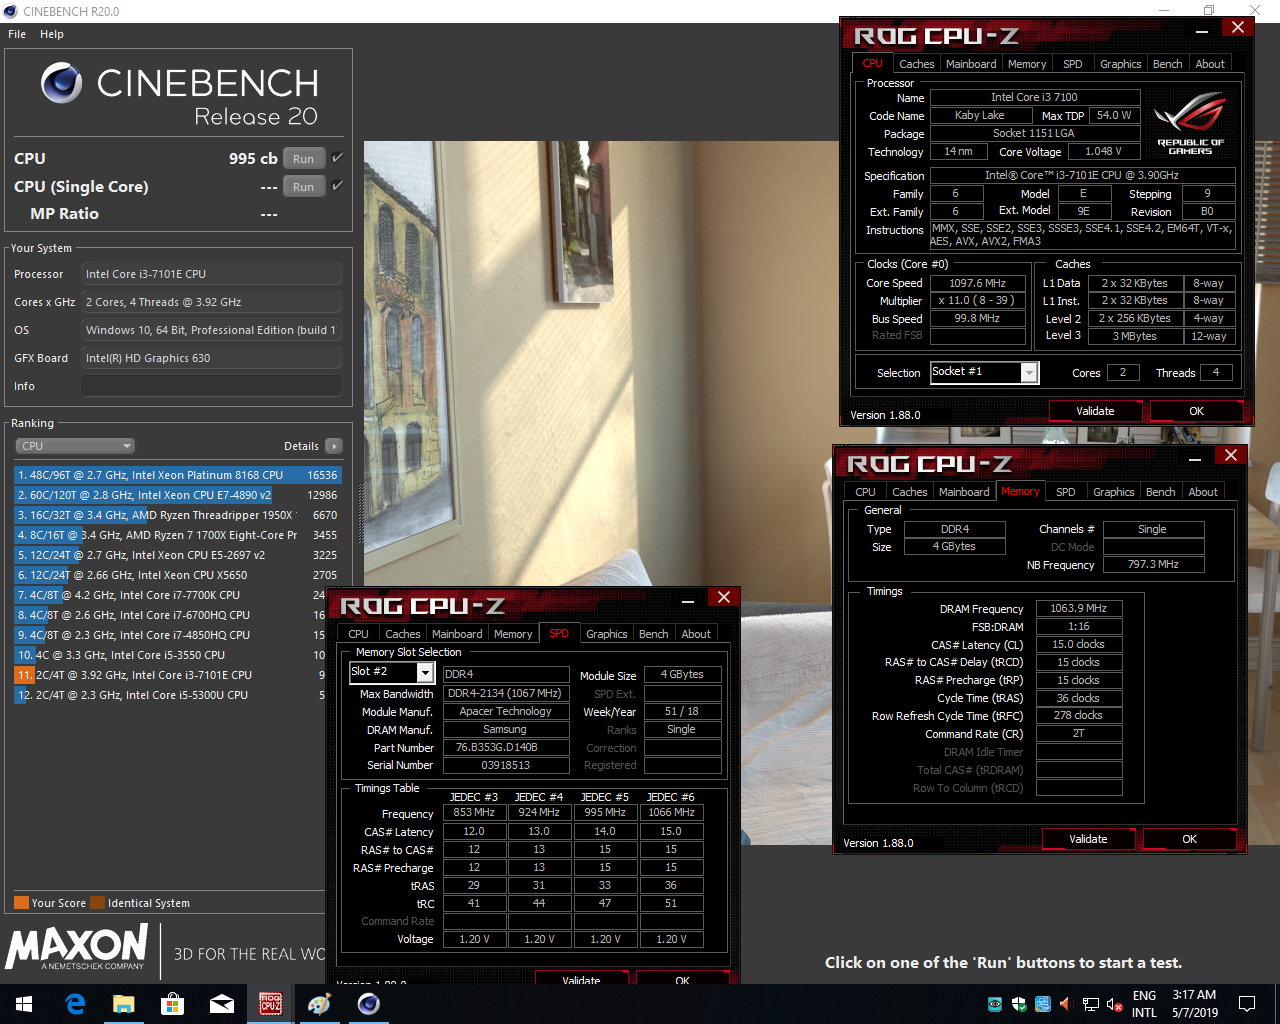Click the Info input field

(x=211, y=386)
